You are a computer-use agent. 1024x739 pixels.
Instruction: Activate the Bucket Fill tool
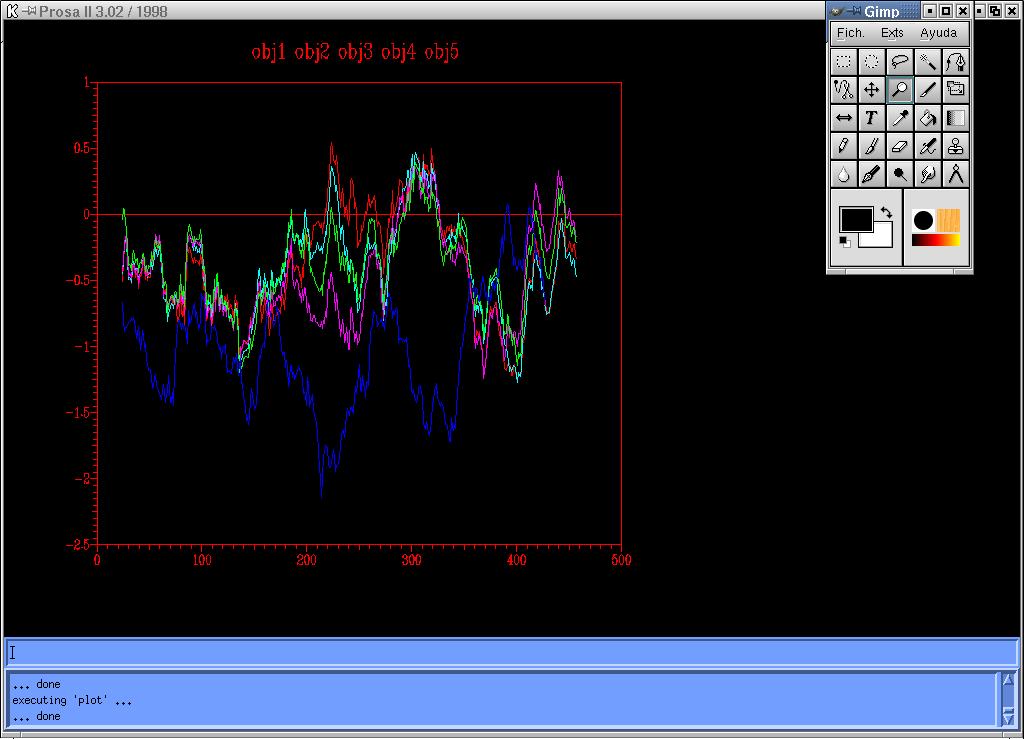pyautogui.click(x=928, y=118)
